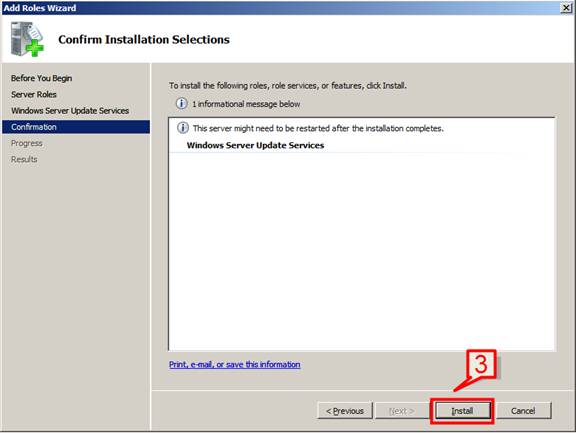576x433 pixels.
Task: Click the red number 3 callout annotation
Action: click(481, 364)
